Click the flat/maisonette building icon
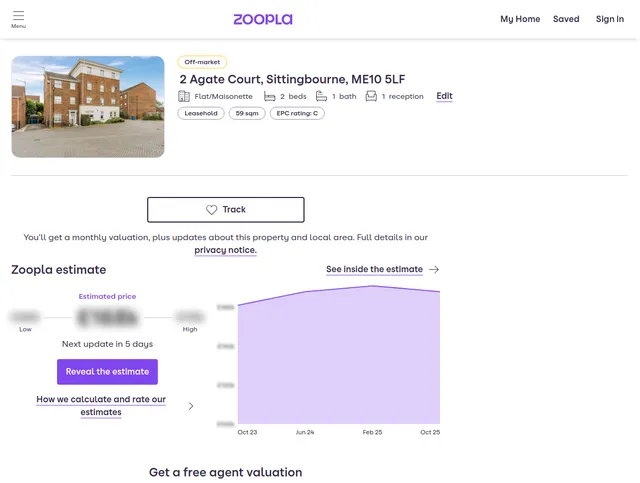 184,97
